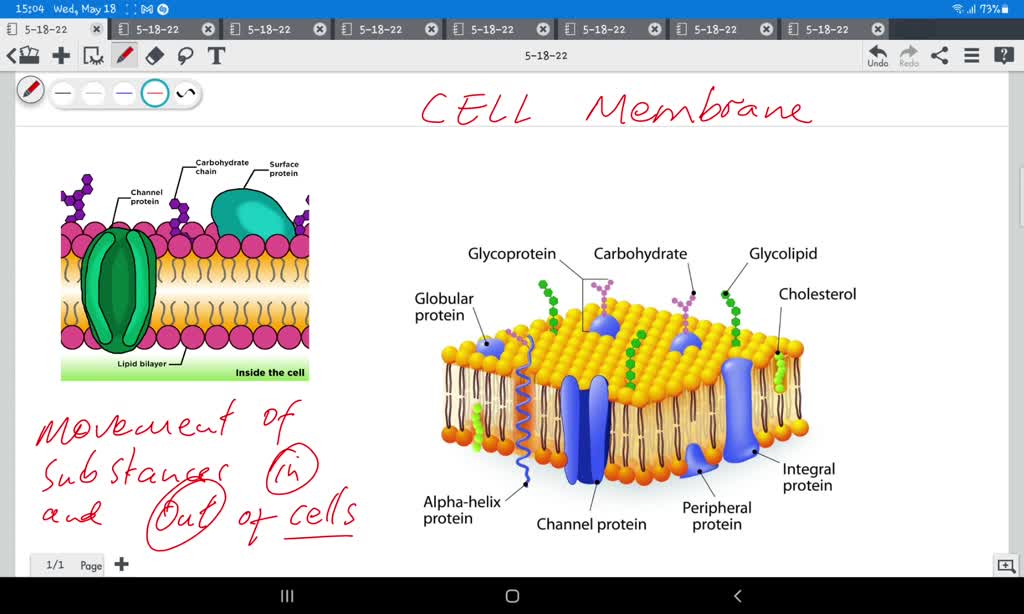Open the page browser icon

tap(29, 55)
